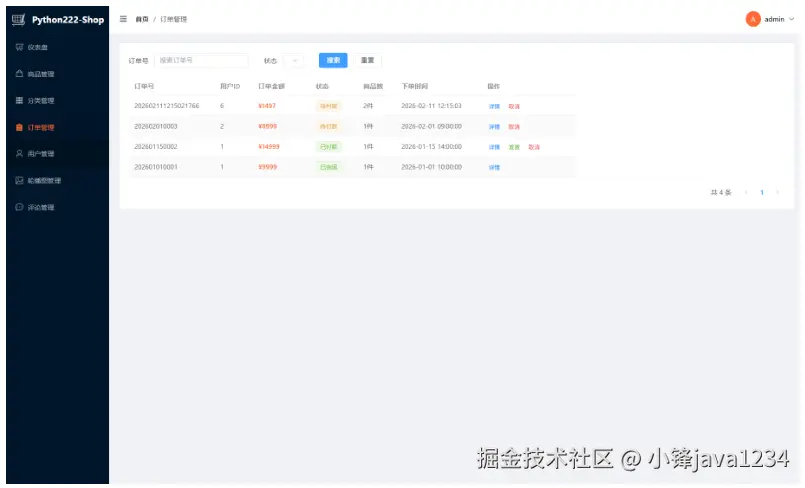Click 订单管理 in the breadcrumb
Screen dimensions: 805x488
pyautogui.click(x=174, y=19)
